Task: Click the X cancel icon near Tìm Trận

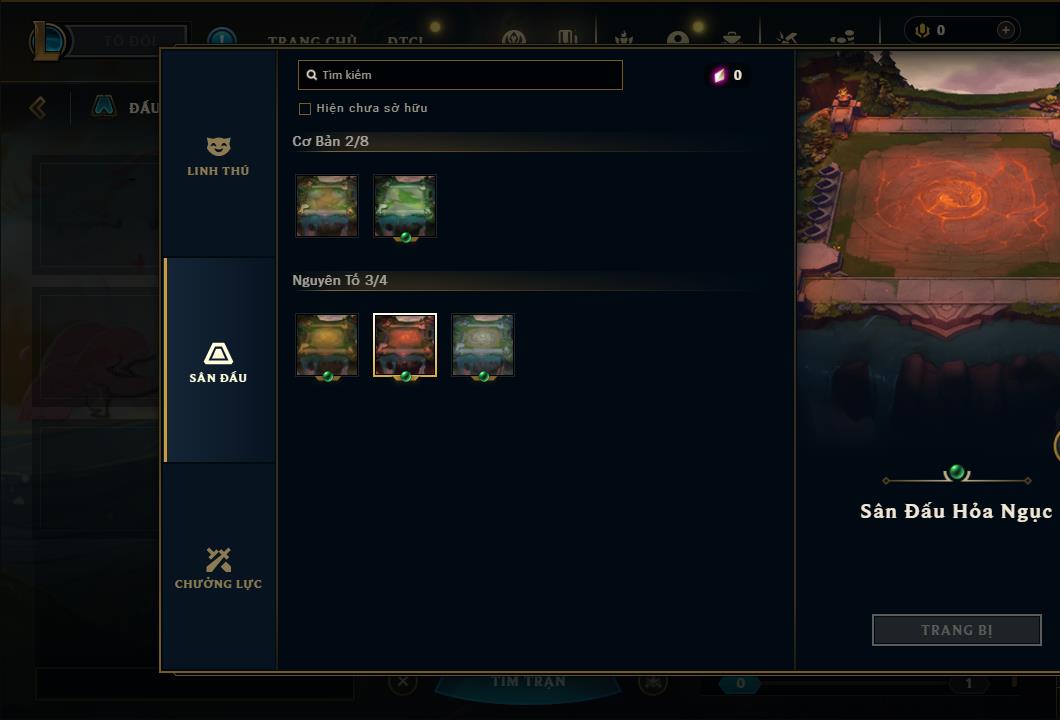Action: 403,681
